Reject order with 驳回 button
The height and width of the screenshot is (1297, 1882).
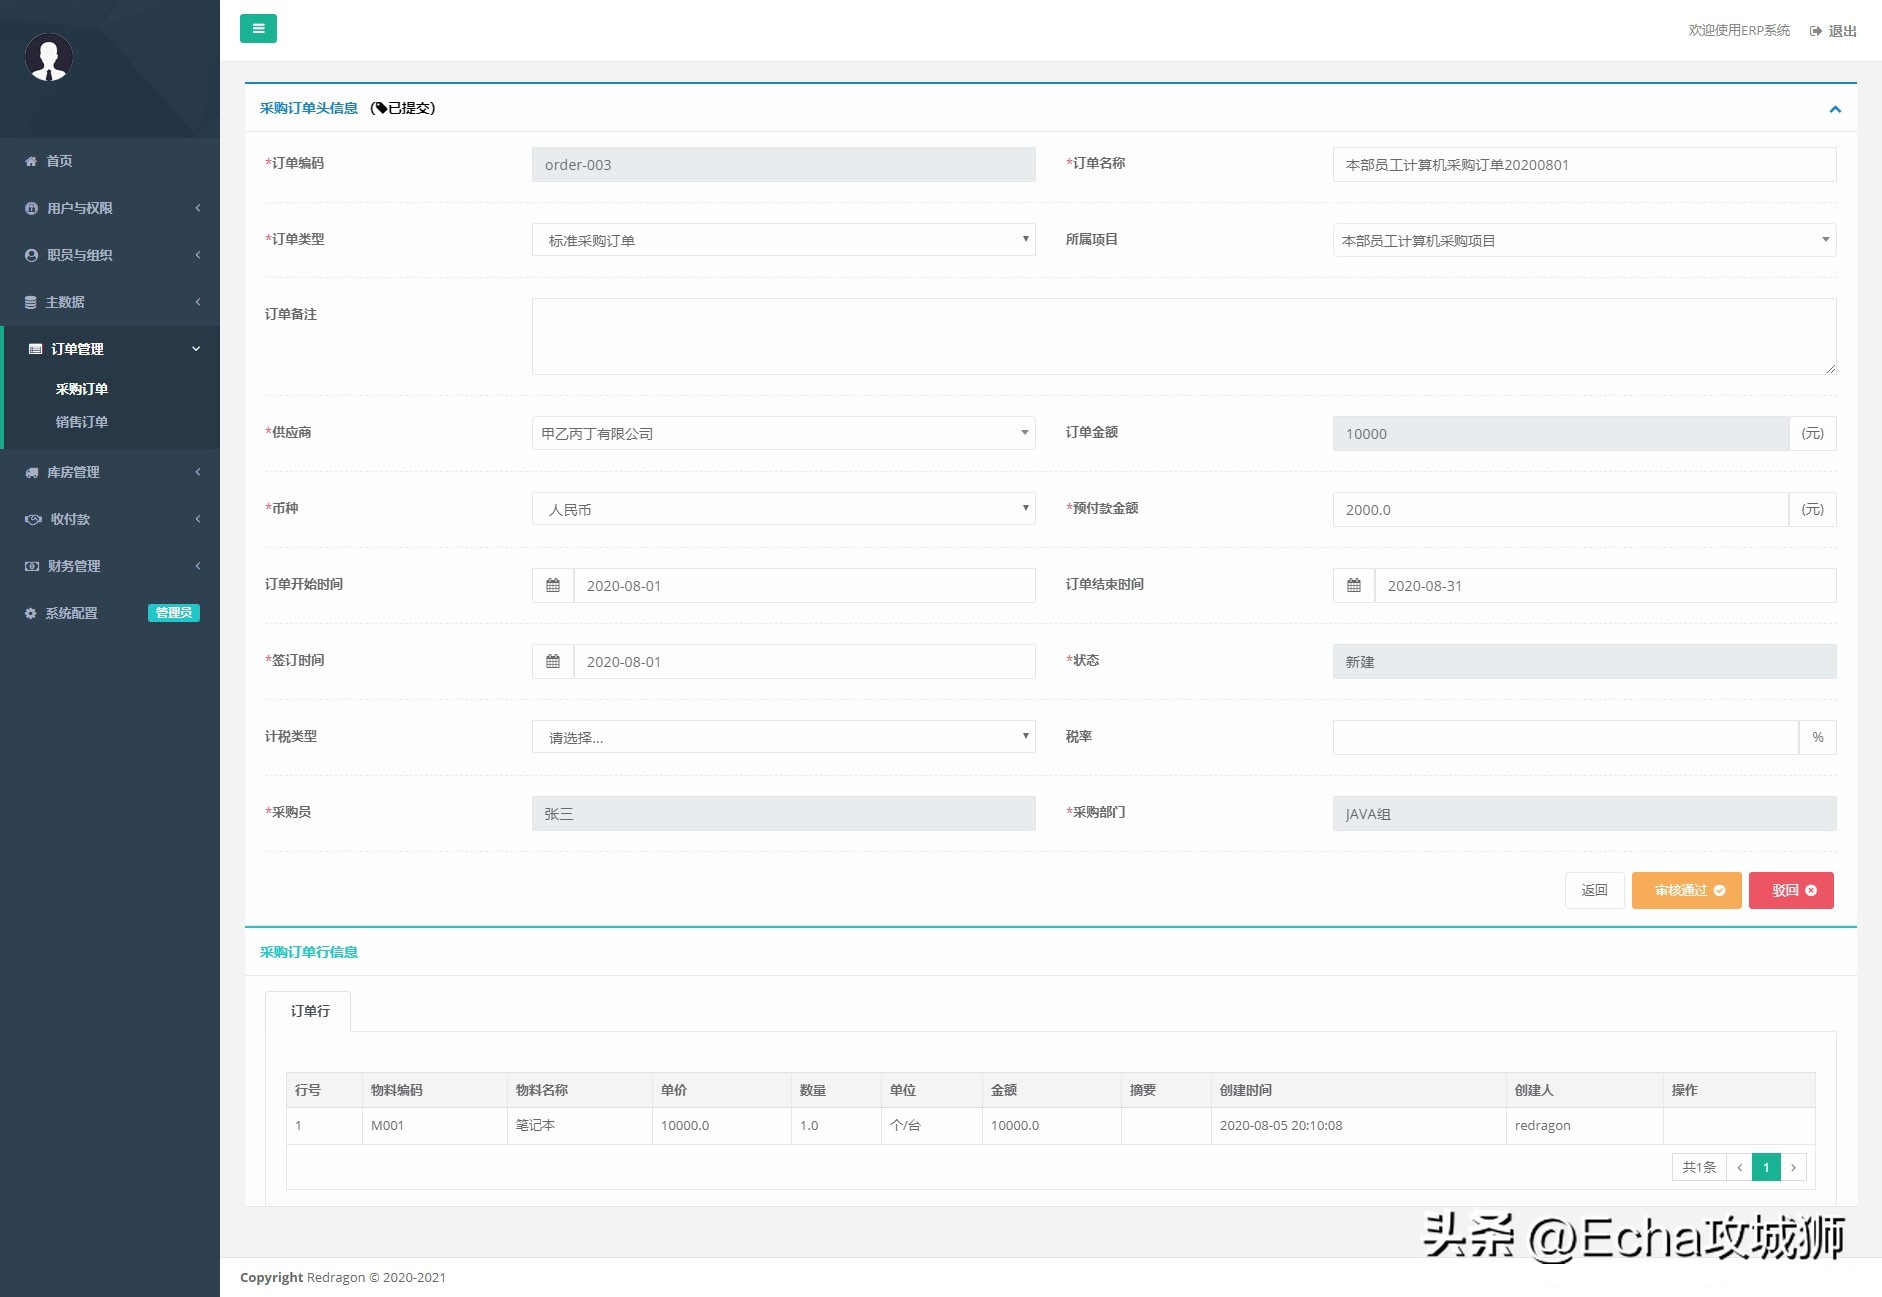(x=1792, y=890)
